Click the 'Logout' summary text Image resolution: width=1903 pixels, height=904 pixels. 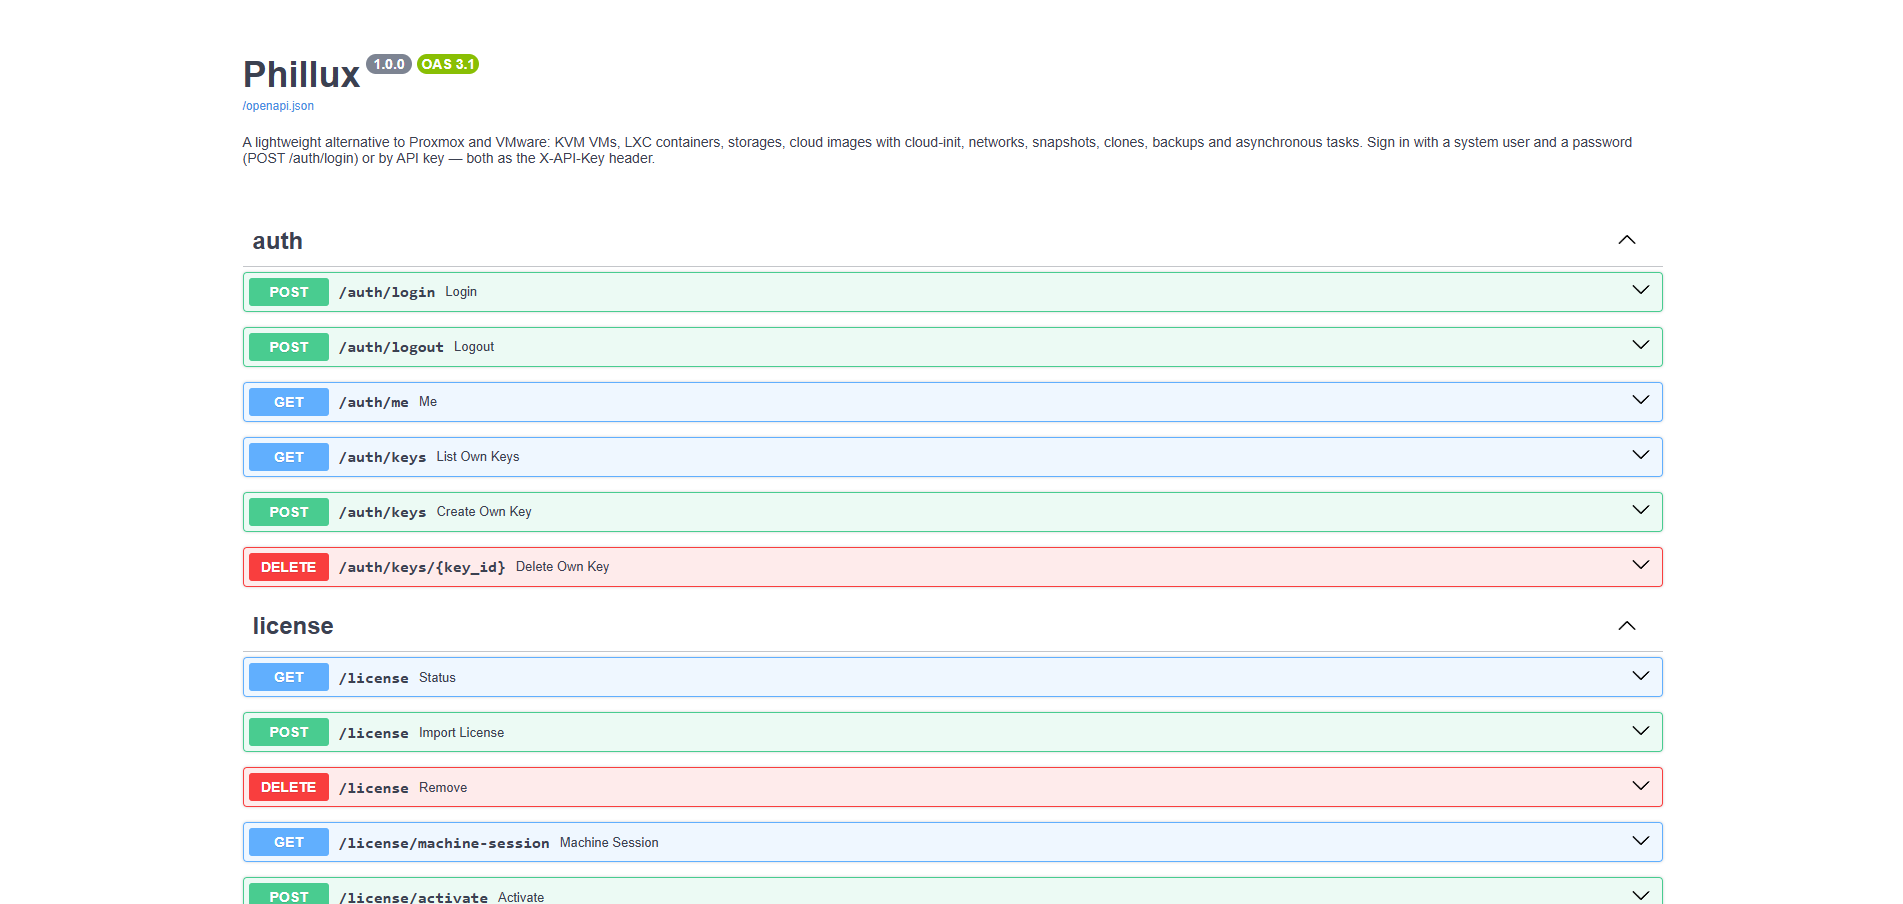coord(474,347)
